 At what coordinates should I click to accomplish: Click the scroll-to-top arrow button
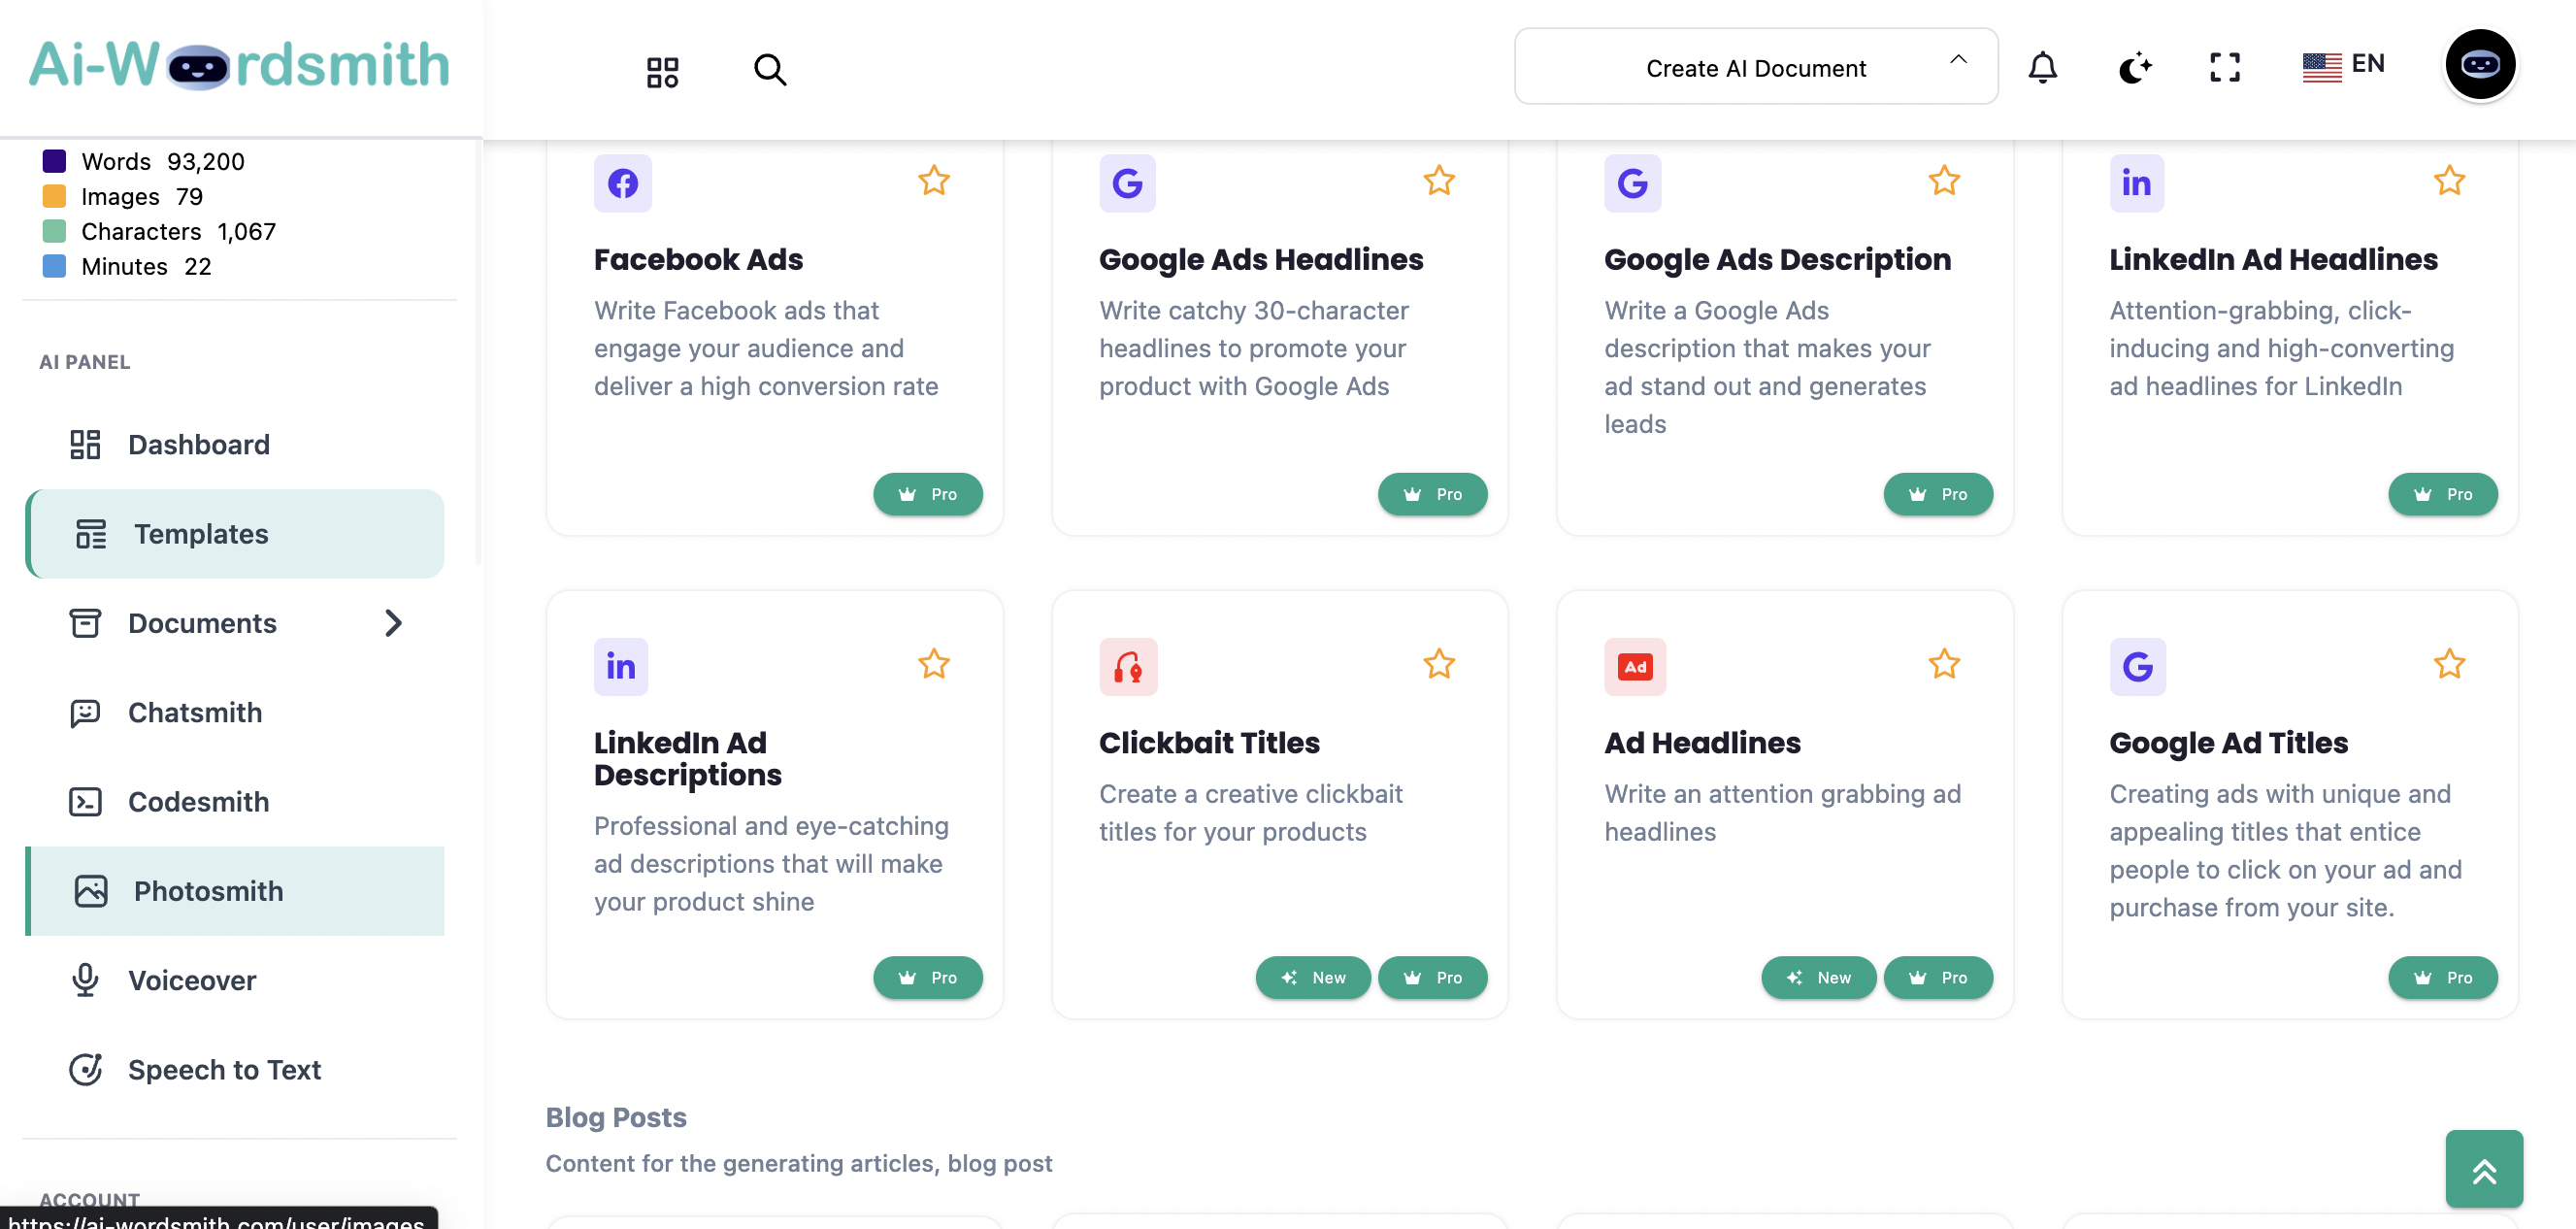[x=2483, y=1169]
